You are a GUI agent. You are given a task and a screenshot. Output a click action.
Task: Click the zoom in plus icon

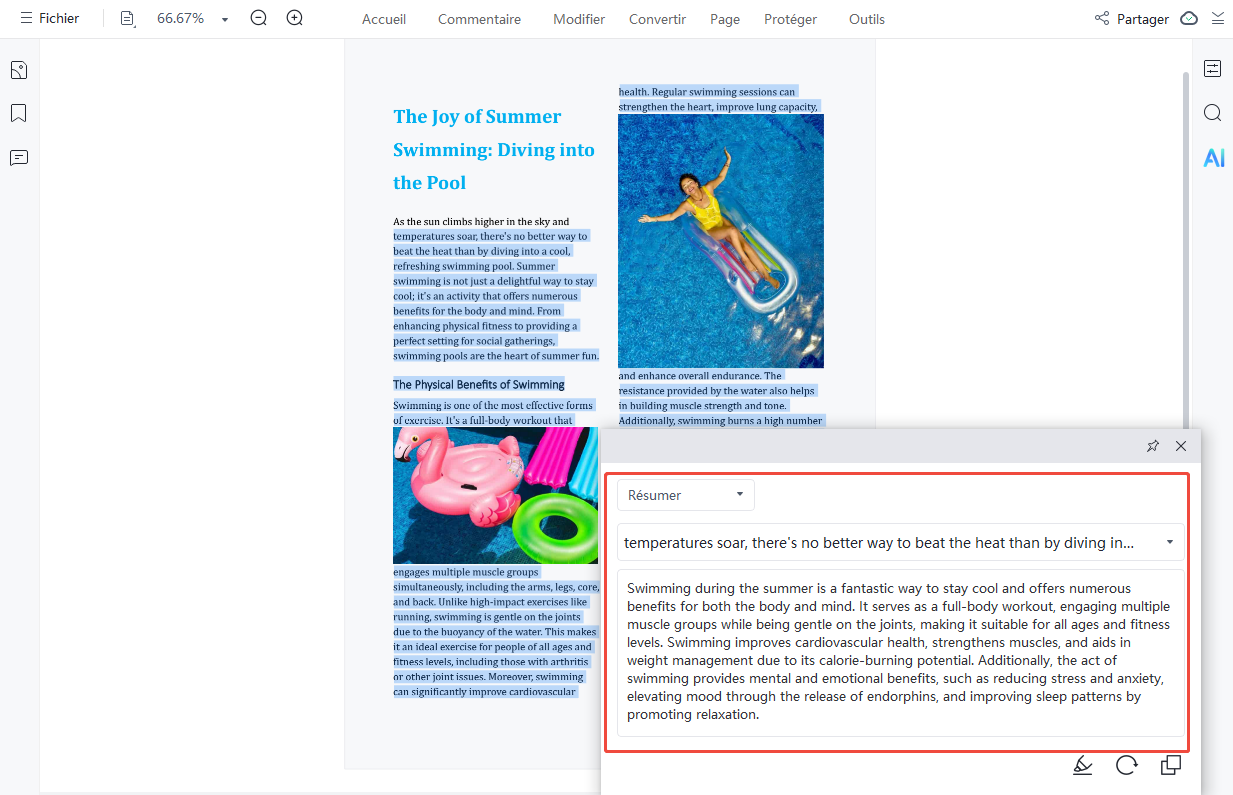[294, 19]
